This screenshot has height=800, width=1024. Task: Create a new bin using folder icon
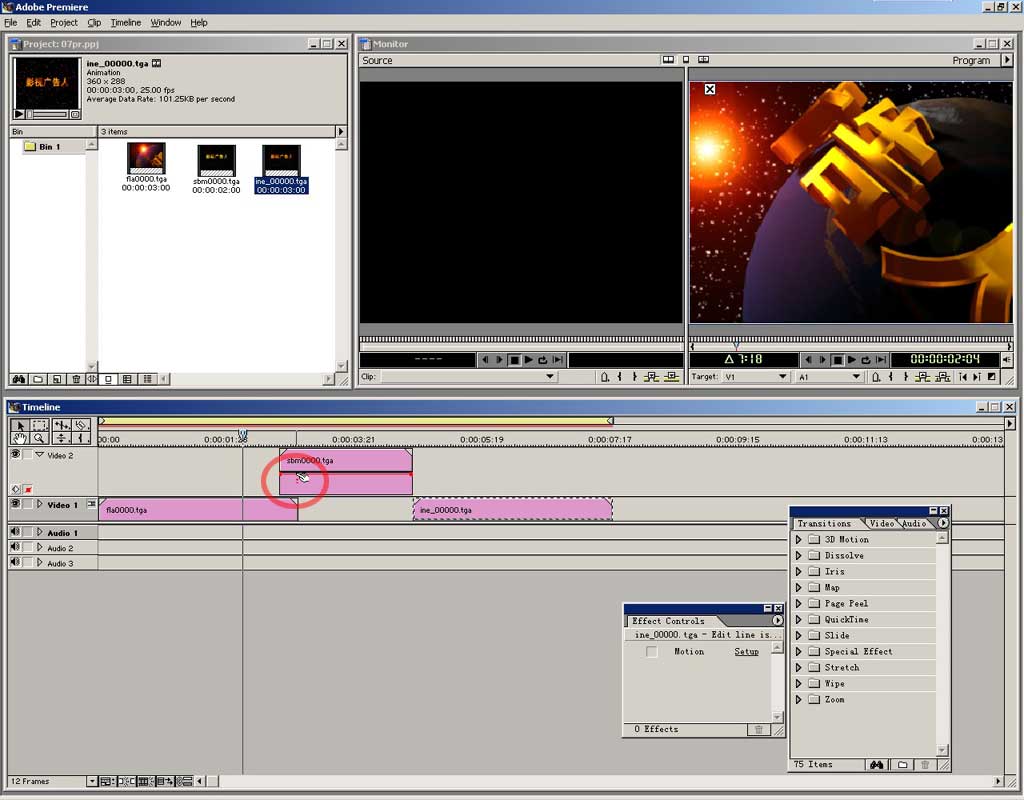pos(37,379)
